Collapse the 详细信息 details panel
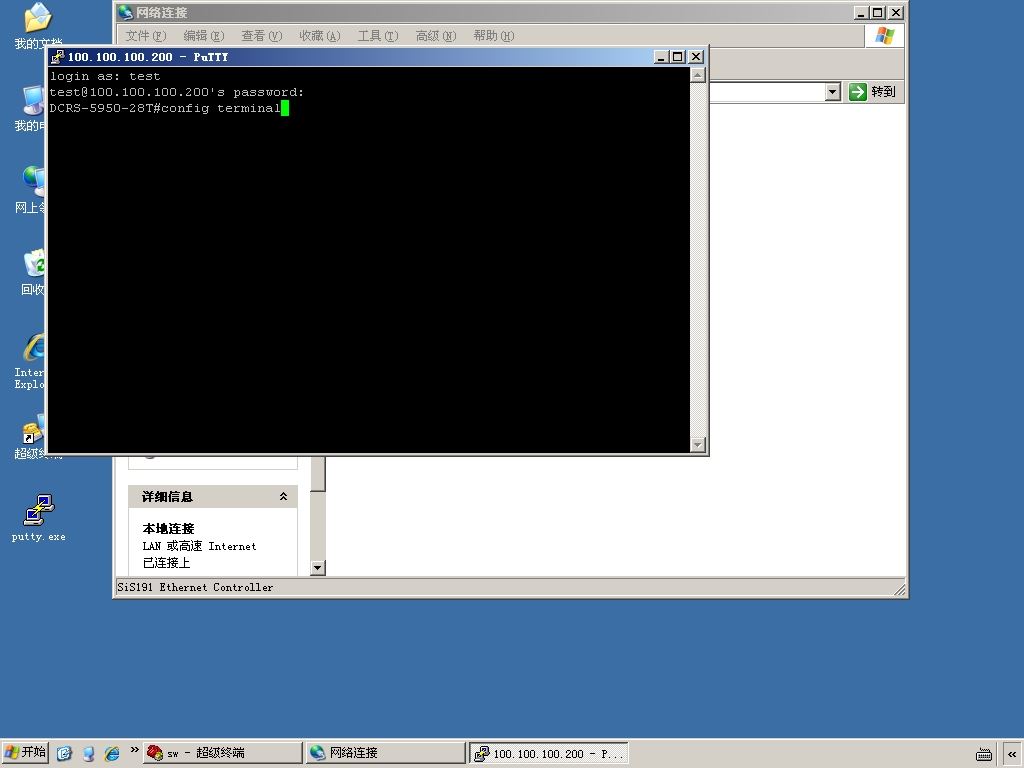Image resolution: width=1024 pixels, height=768 pixels. point(283,496)
